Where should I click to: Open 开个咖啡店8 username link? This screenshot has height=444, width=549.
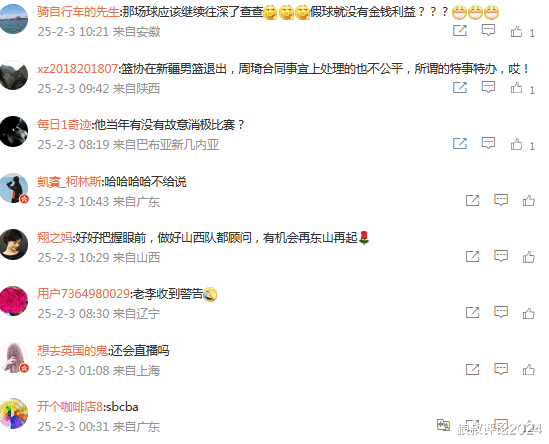pos(70,407)
